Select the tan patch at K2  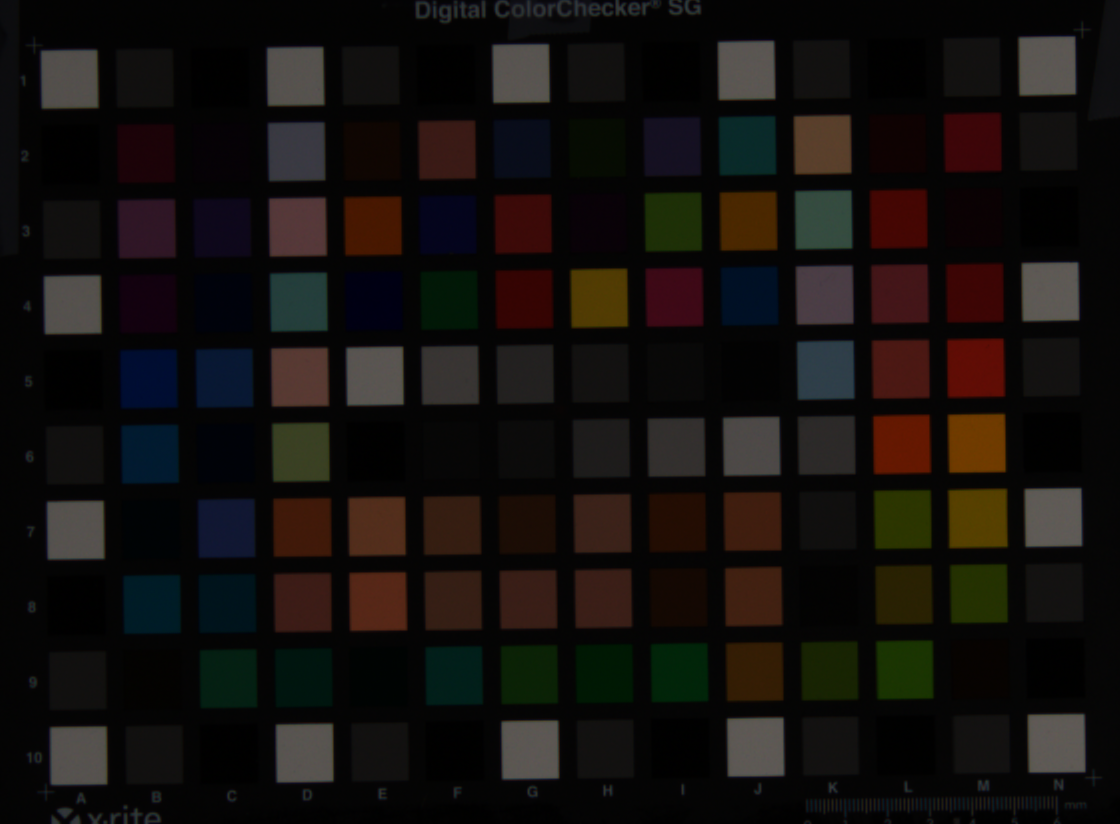coord(822,144)
